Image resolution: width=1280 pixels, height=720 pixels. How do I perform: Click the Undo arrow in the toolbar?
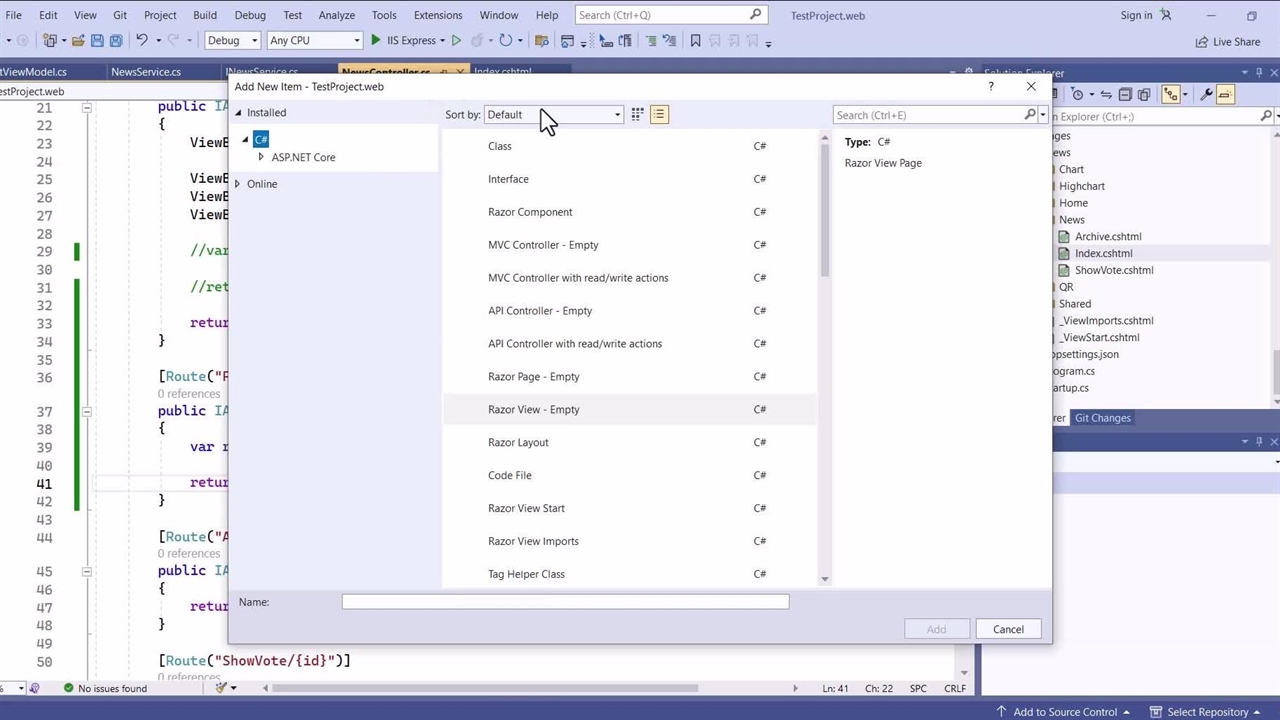coord(142,41)
